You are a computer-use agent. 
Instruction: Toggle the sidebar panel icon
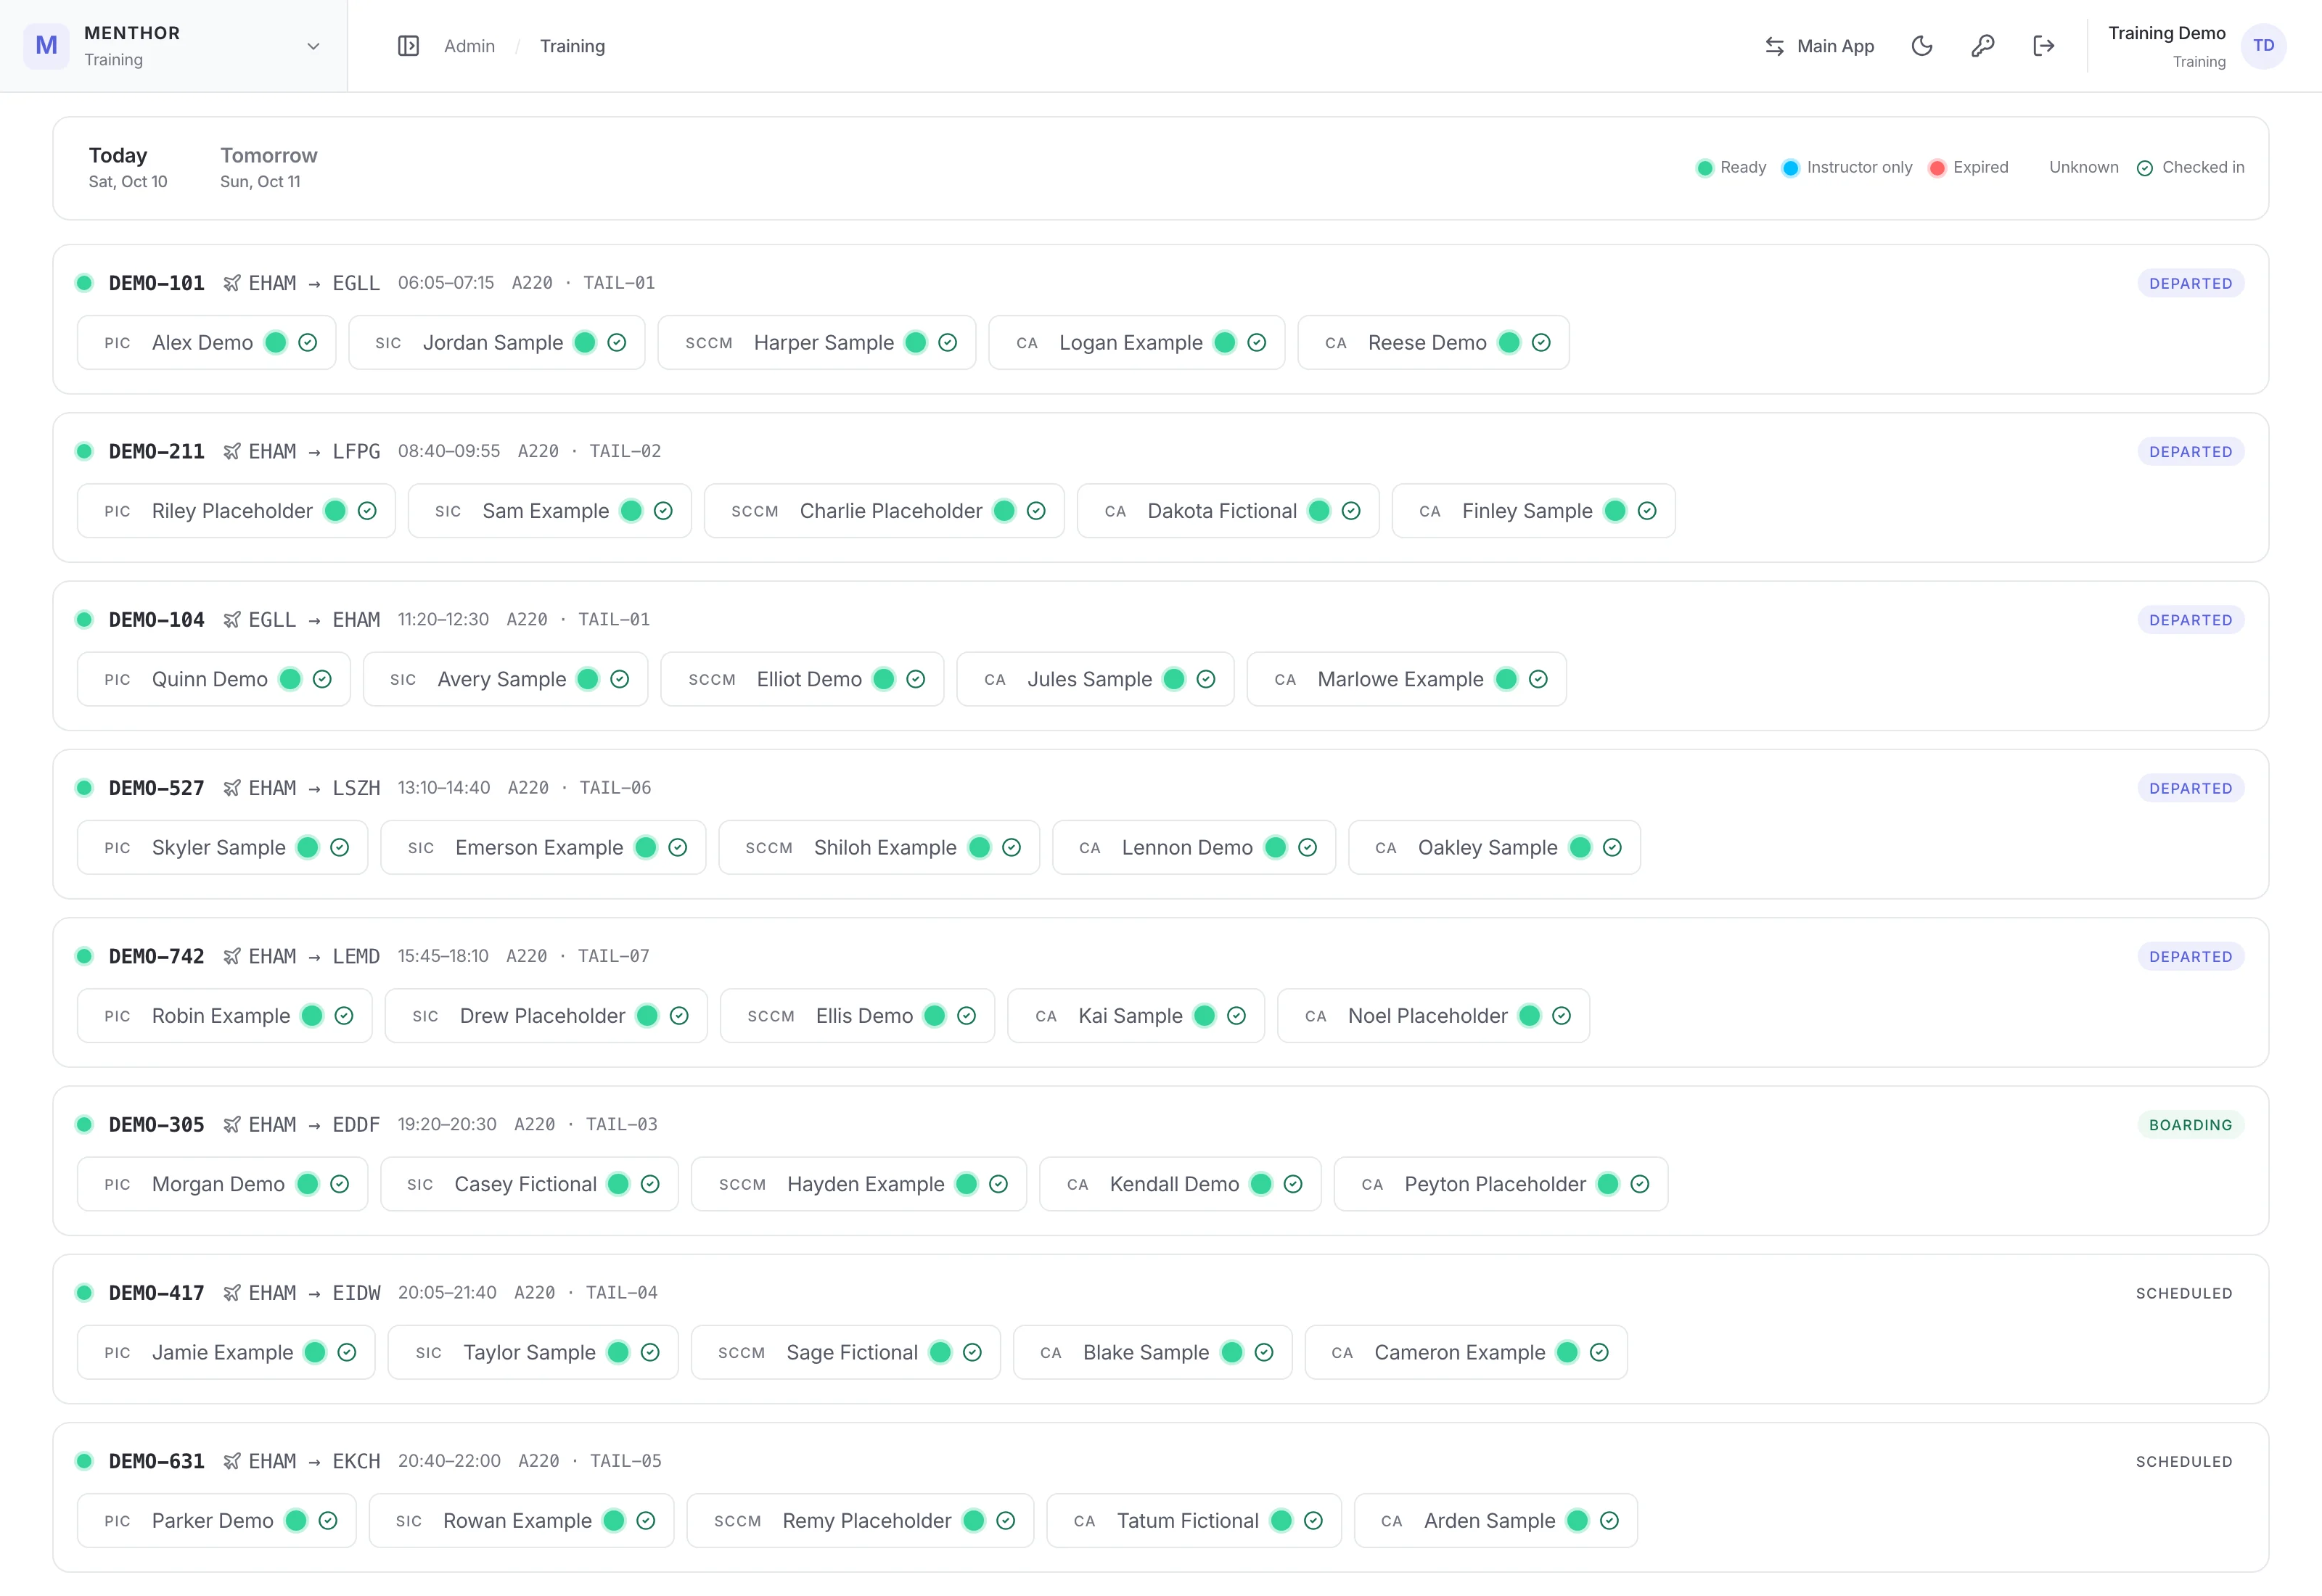tap(408, 46)
